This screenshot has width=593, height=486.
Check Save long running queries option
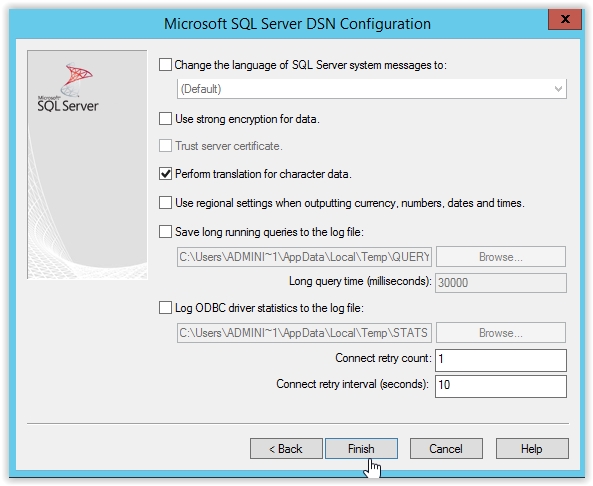click(x=165, y=231)
